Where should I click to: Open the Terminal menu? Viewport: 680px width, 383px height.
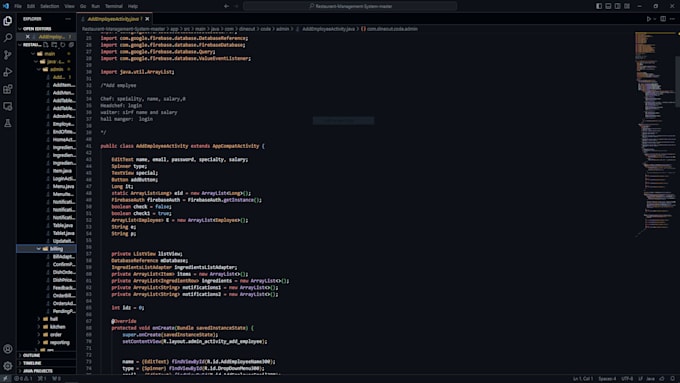[x=114, y=6]
